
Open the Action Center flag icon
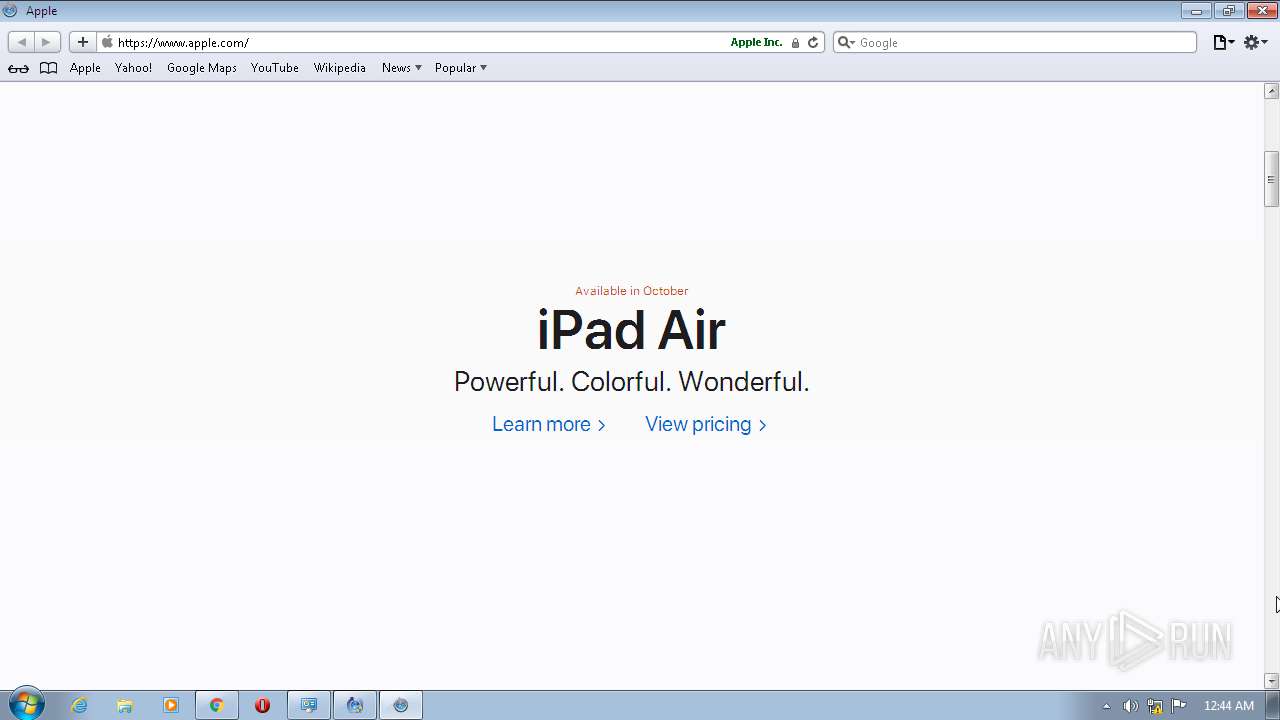tap(1179, 706)
